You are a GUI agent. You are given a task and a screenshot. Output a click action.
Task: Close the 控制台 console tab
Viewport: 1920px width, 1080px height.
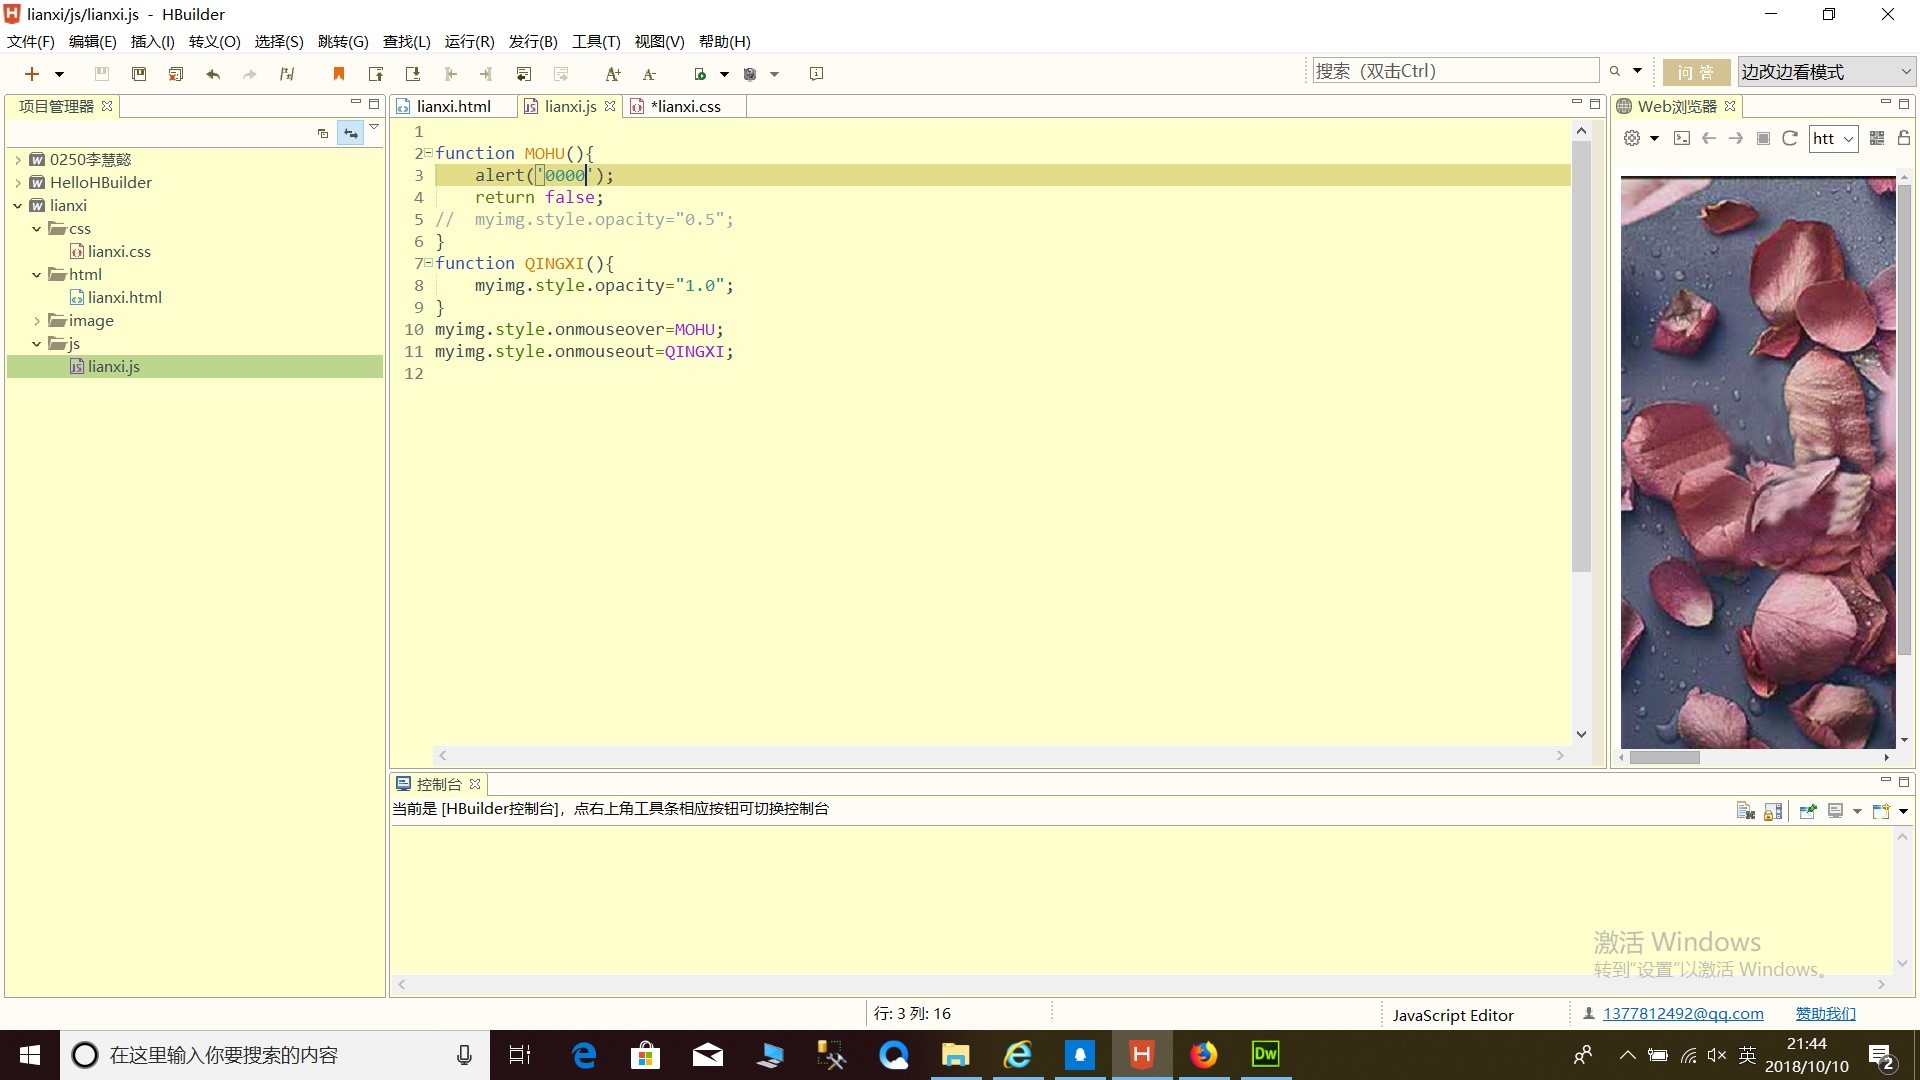click(475, 784)
